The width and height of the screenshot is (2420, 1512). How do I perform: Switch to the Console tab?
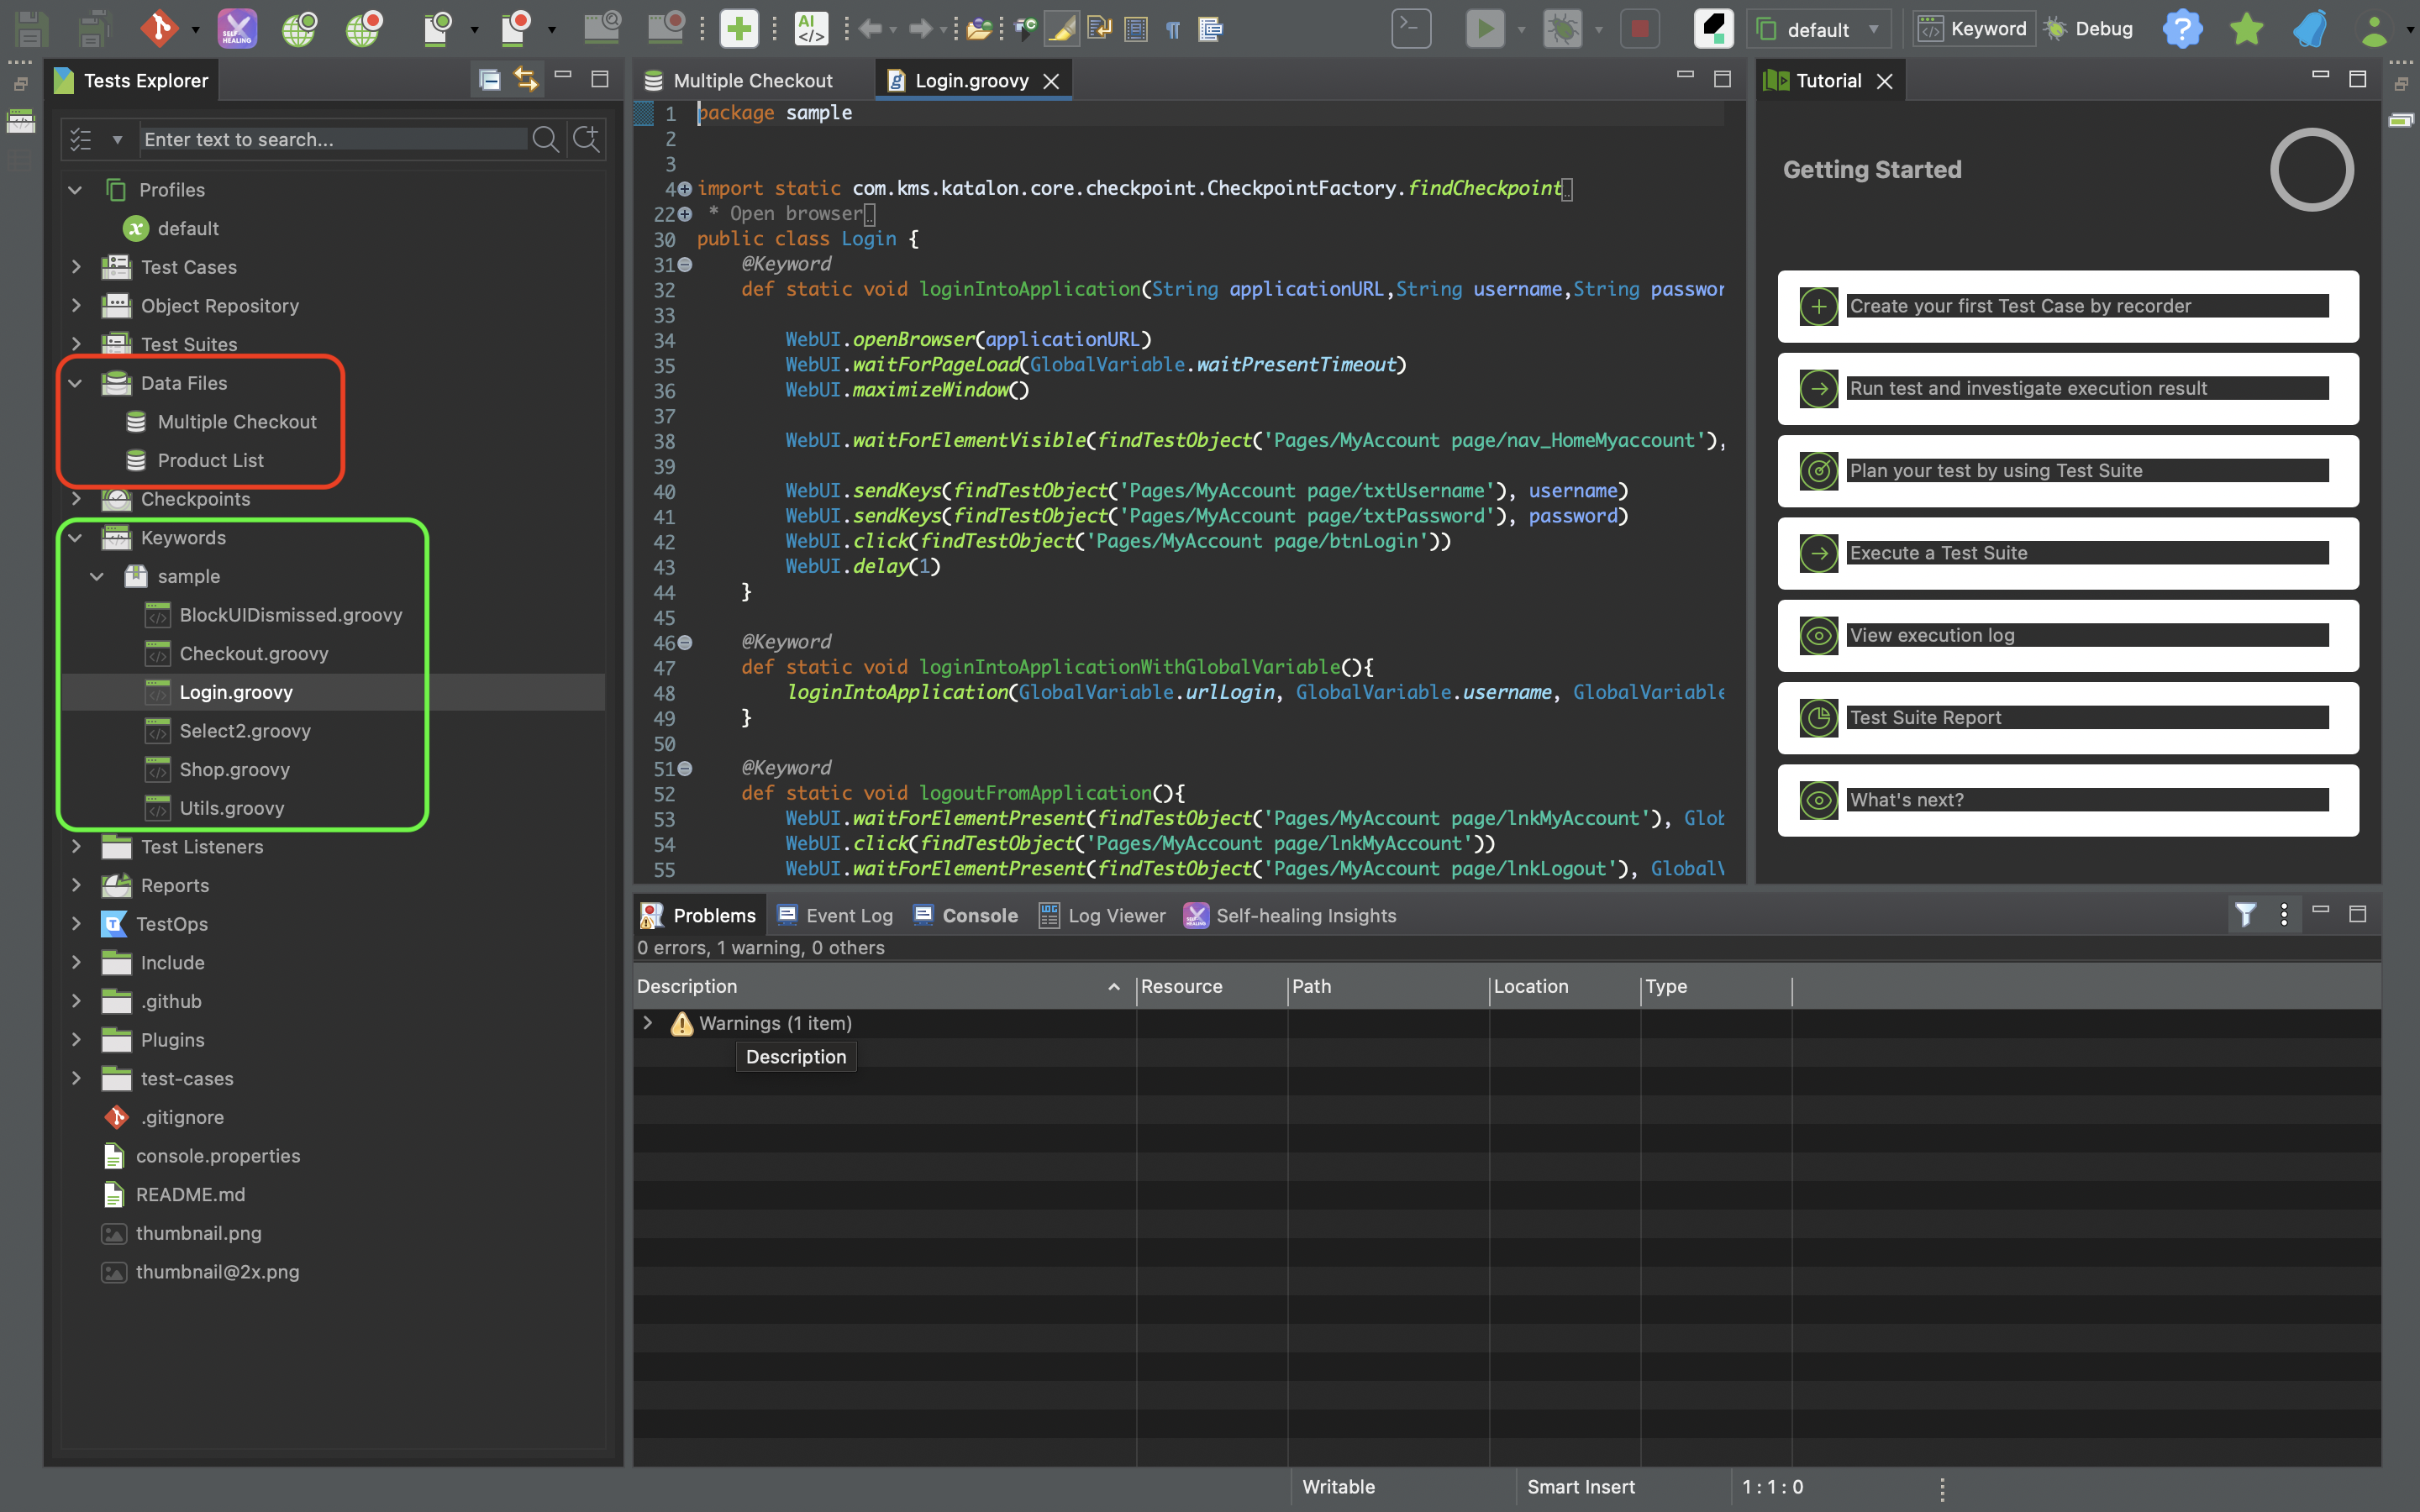pyautogui.click(x=979, y=915)
